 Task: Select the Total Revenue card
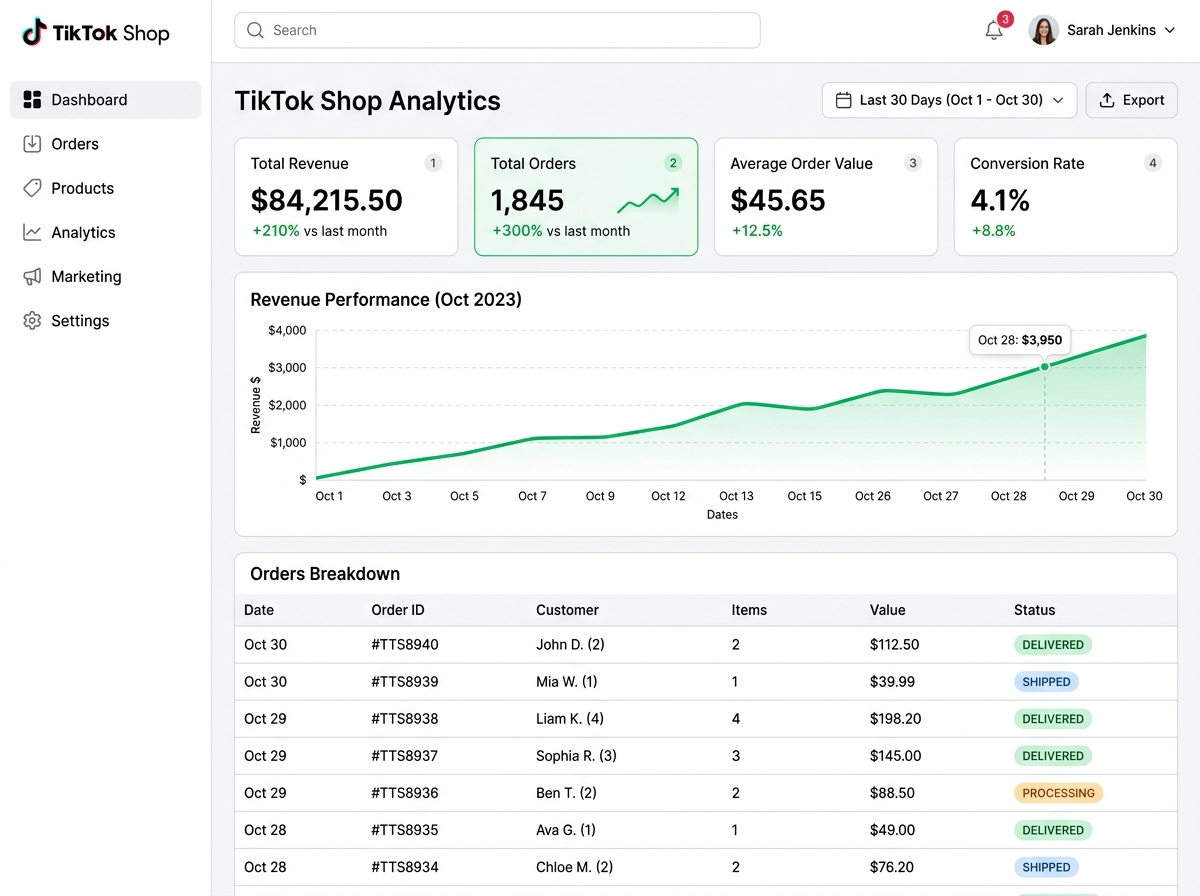coord(346,197)
